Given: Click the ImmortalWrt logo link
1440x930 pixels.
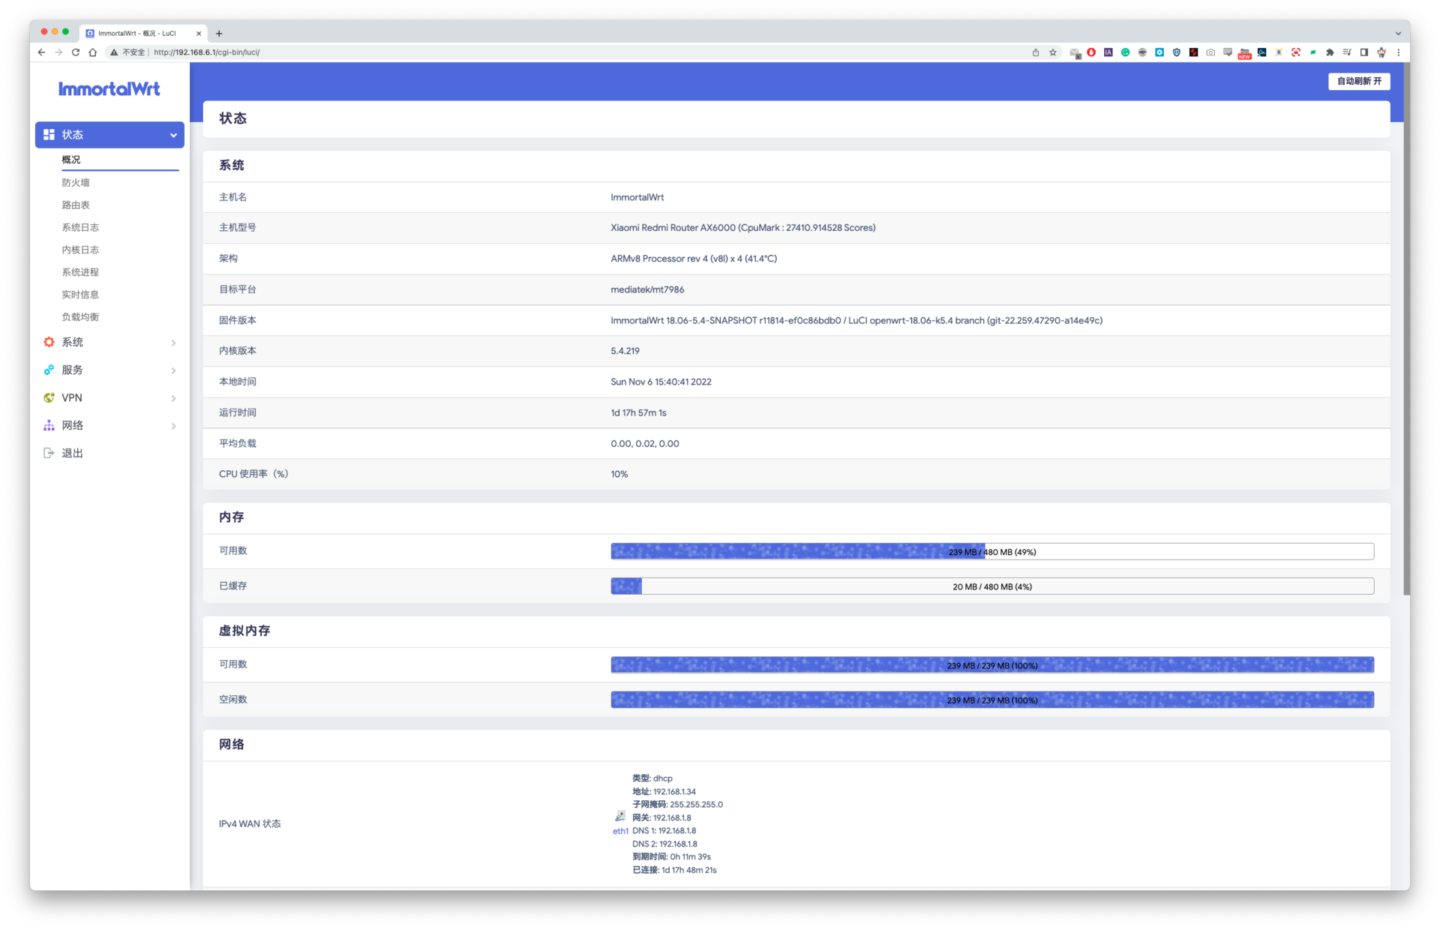Looking at the screenshot, I should (x=109, y=89).
